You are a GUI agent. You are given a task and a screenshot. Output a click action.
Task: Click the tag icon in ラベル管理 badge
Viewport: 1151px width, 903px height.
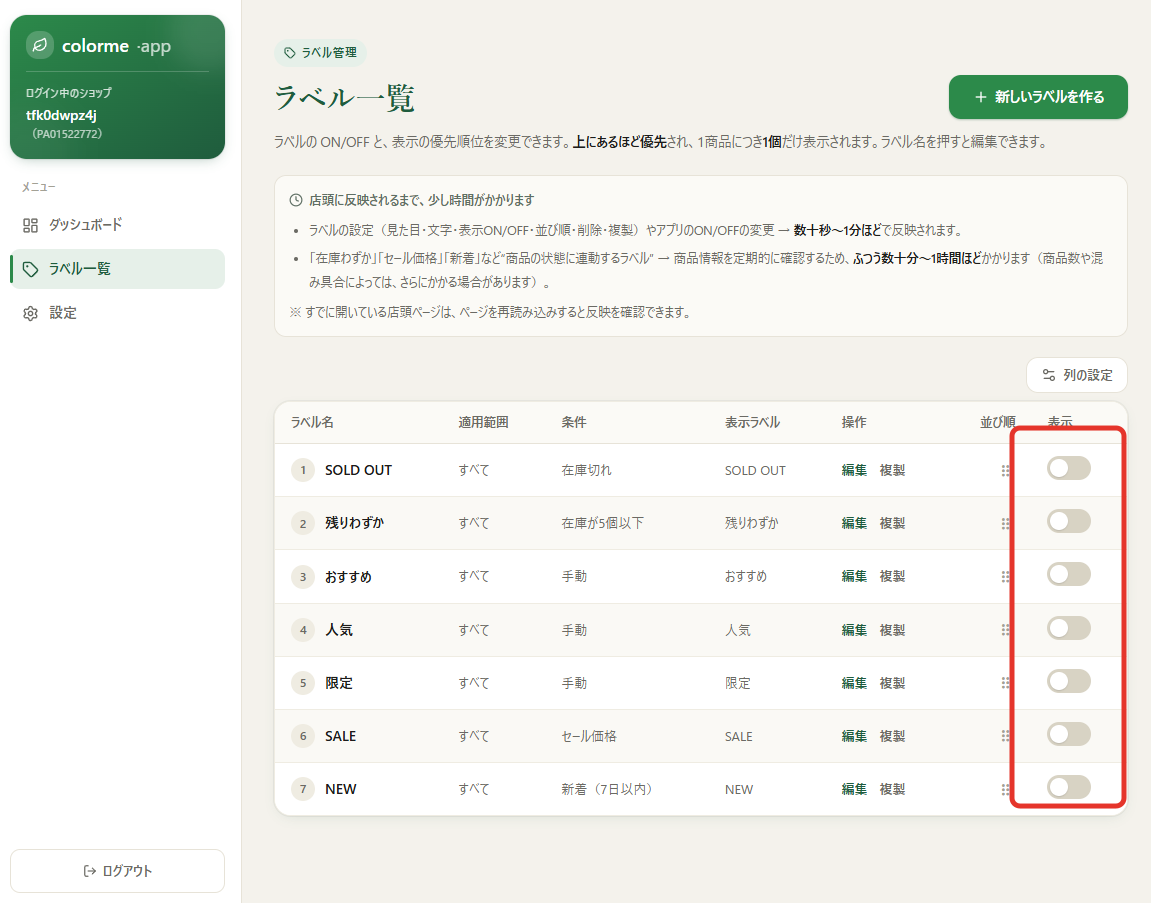(290, 53)
